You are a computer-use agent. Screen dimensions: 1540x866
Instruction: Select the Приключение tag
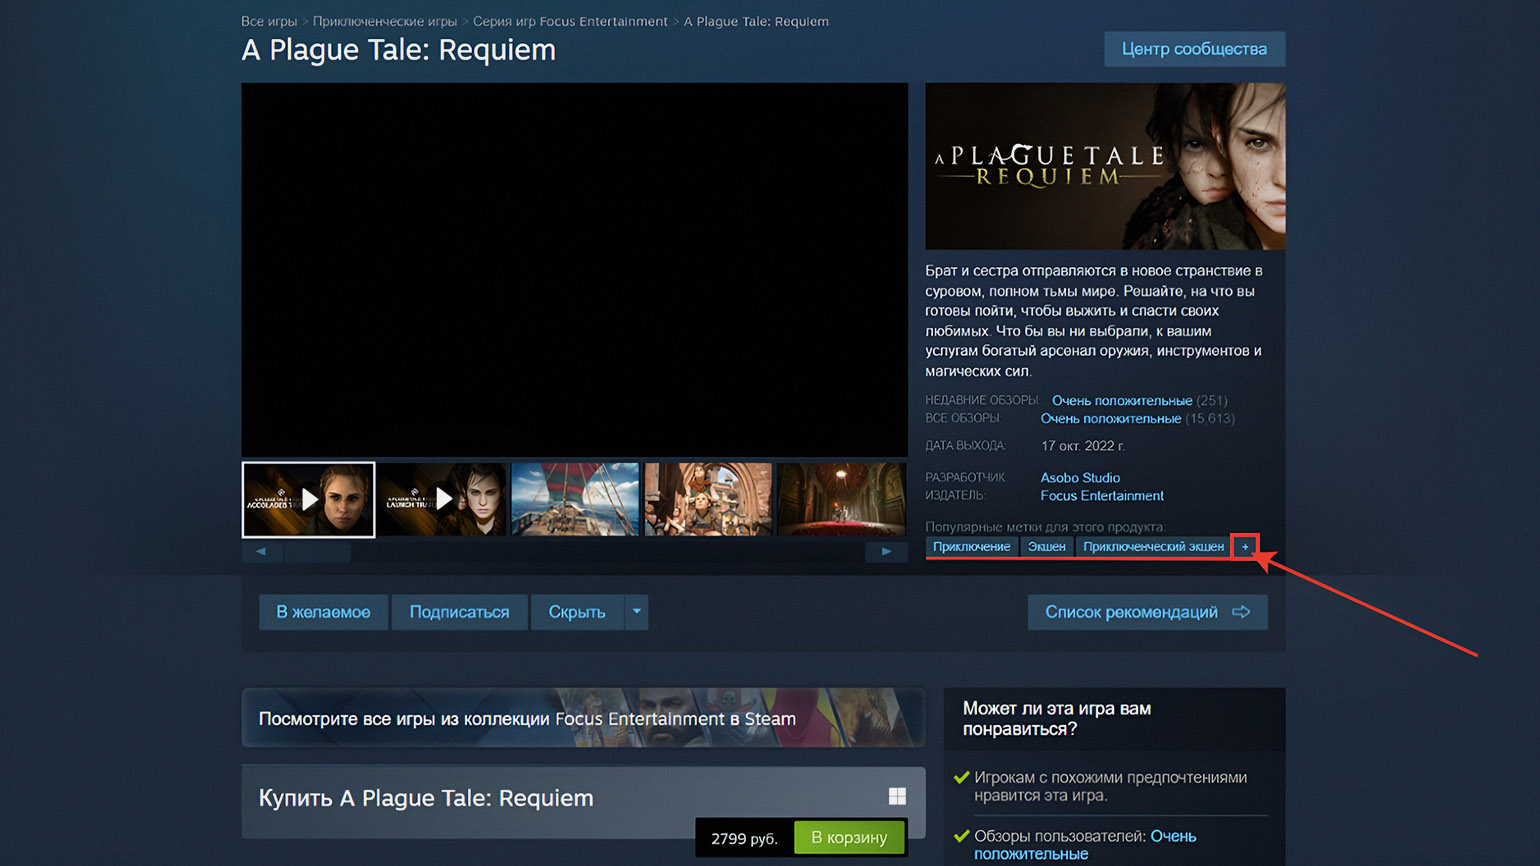(971, 547)
